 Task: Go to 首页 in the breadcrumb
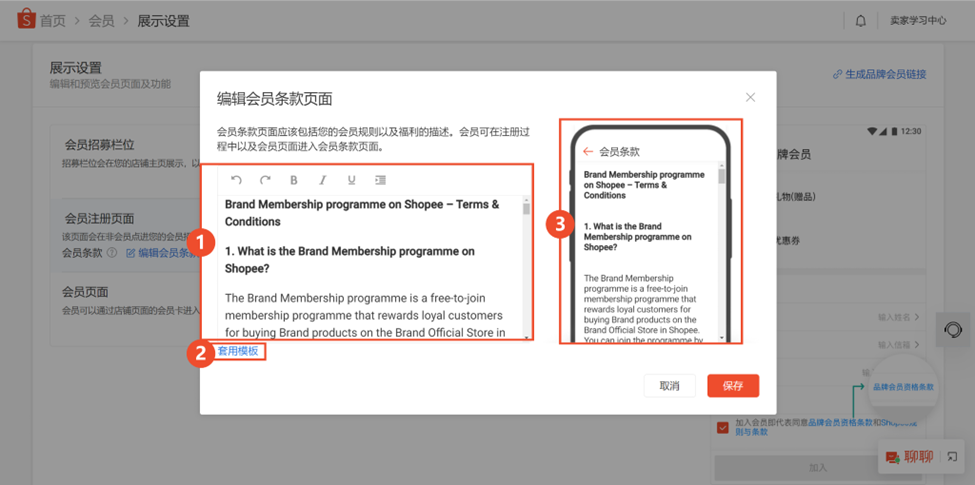point(53,21)
